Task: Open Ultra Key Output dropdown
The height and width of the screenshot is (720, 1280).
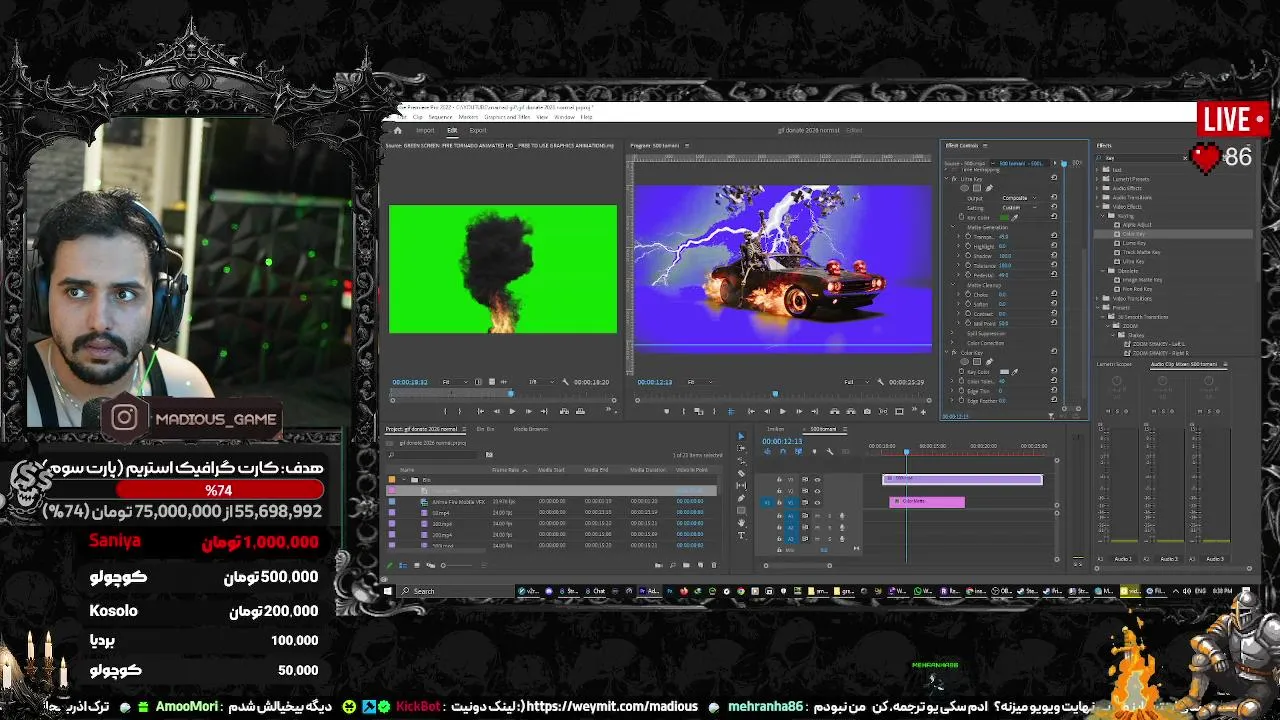Action: (x=1019, y=198)
